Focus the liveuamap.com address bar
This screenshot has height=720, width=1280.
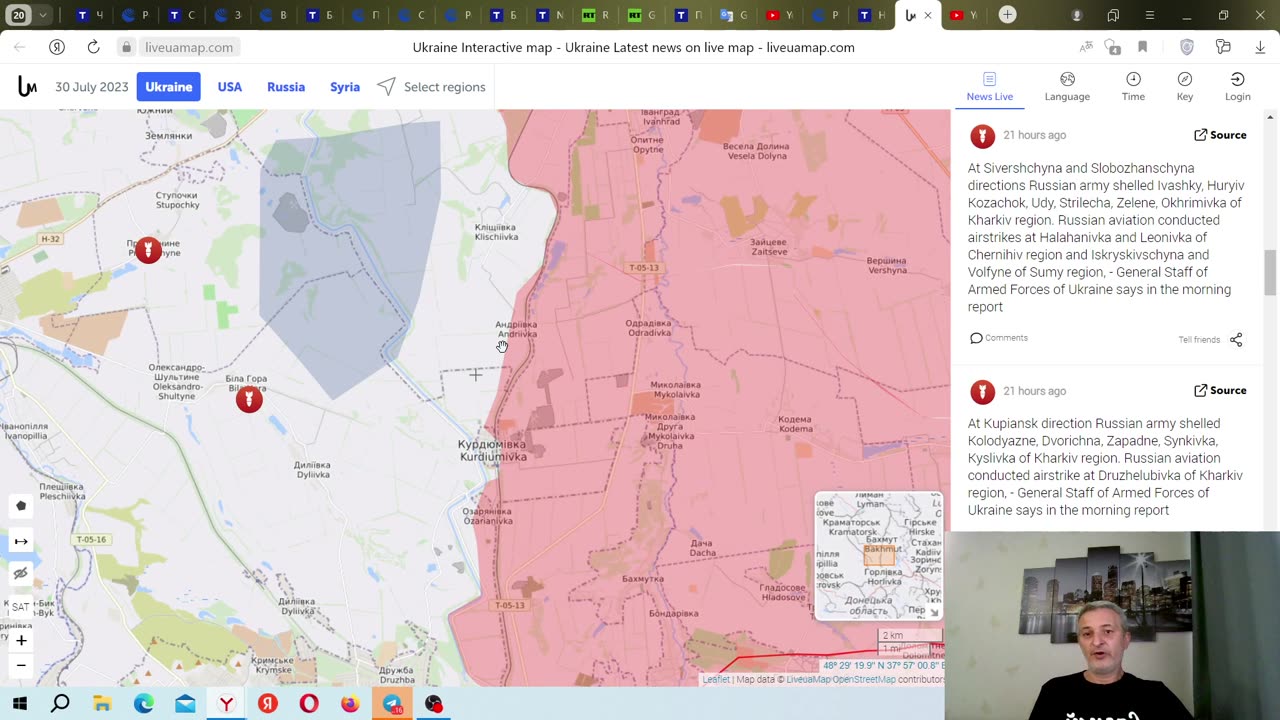(x=189, y=47)
